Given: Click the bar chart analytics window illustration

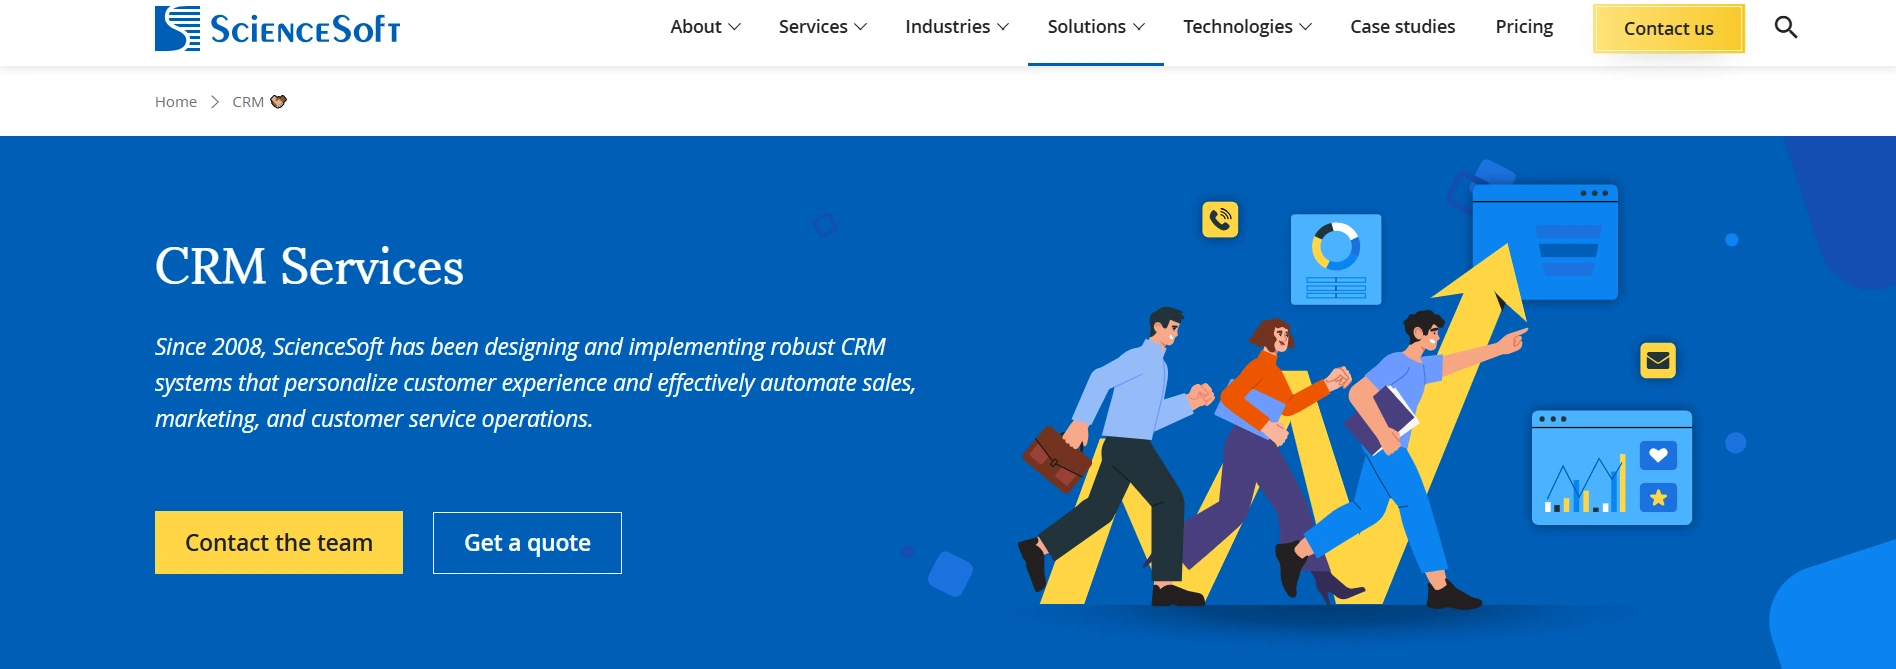Looking at the screenshot, I should point(1611,467).
